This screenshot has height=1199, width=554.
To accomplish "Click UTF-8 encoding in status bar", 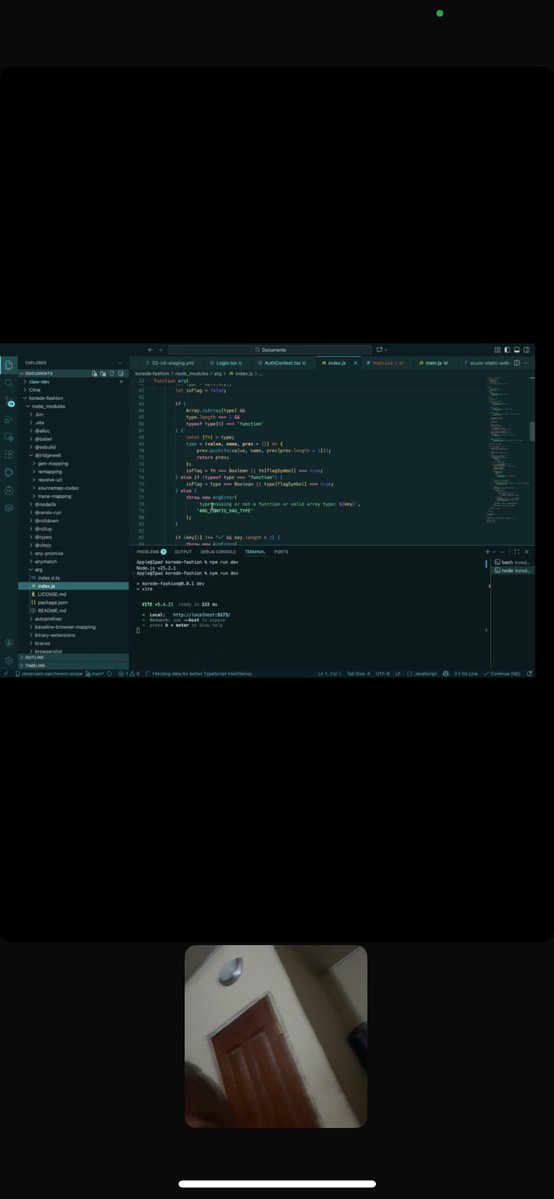I will 383,674.
